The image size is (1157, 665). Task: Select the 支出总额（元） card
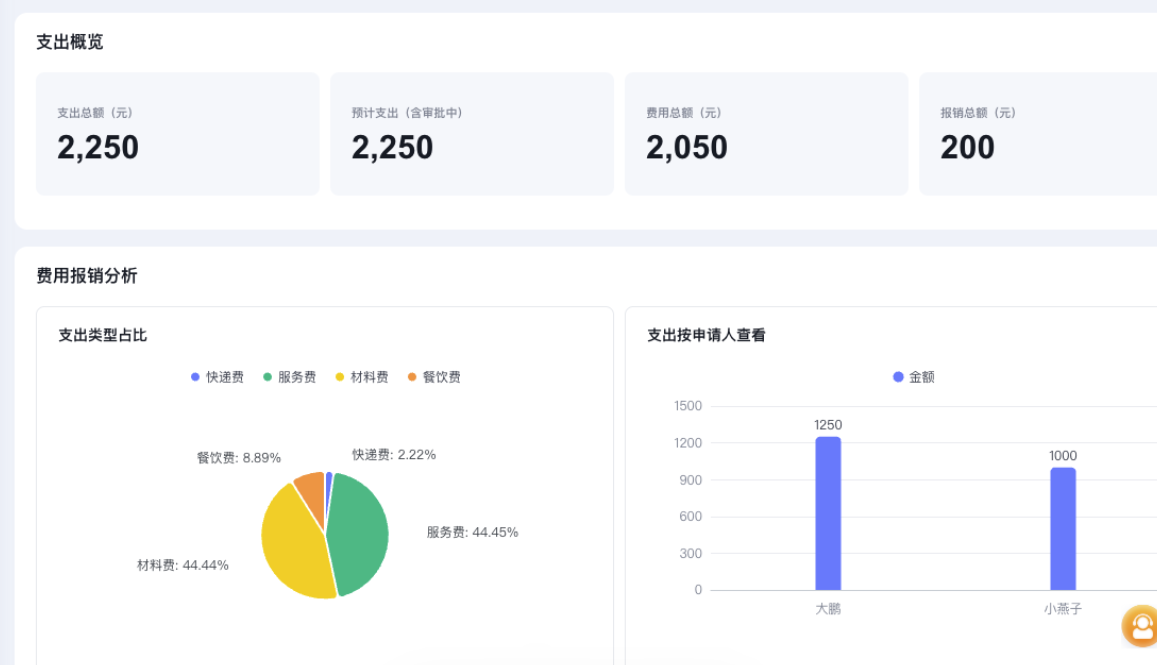point(178,134)
